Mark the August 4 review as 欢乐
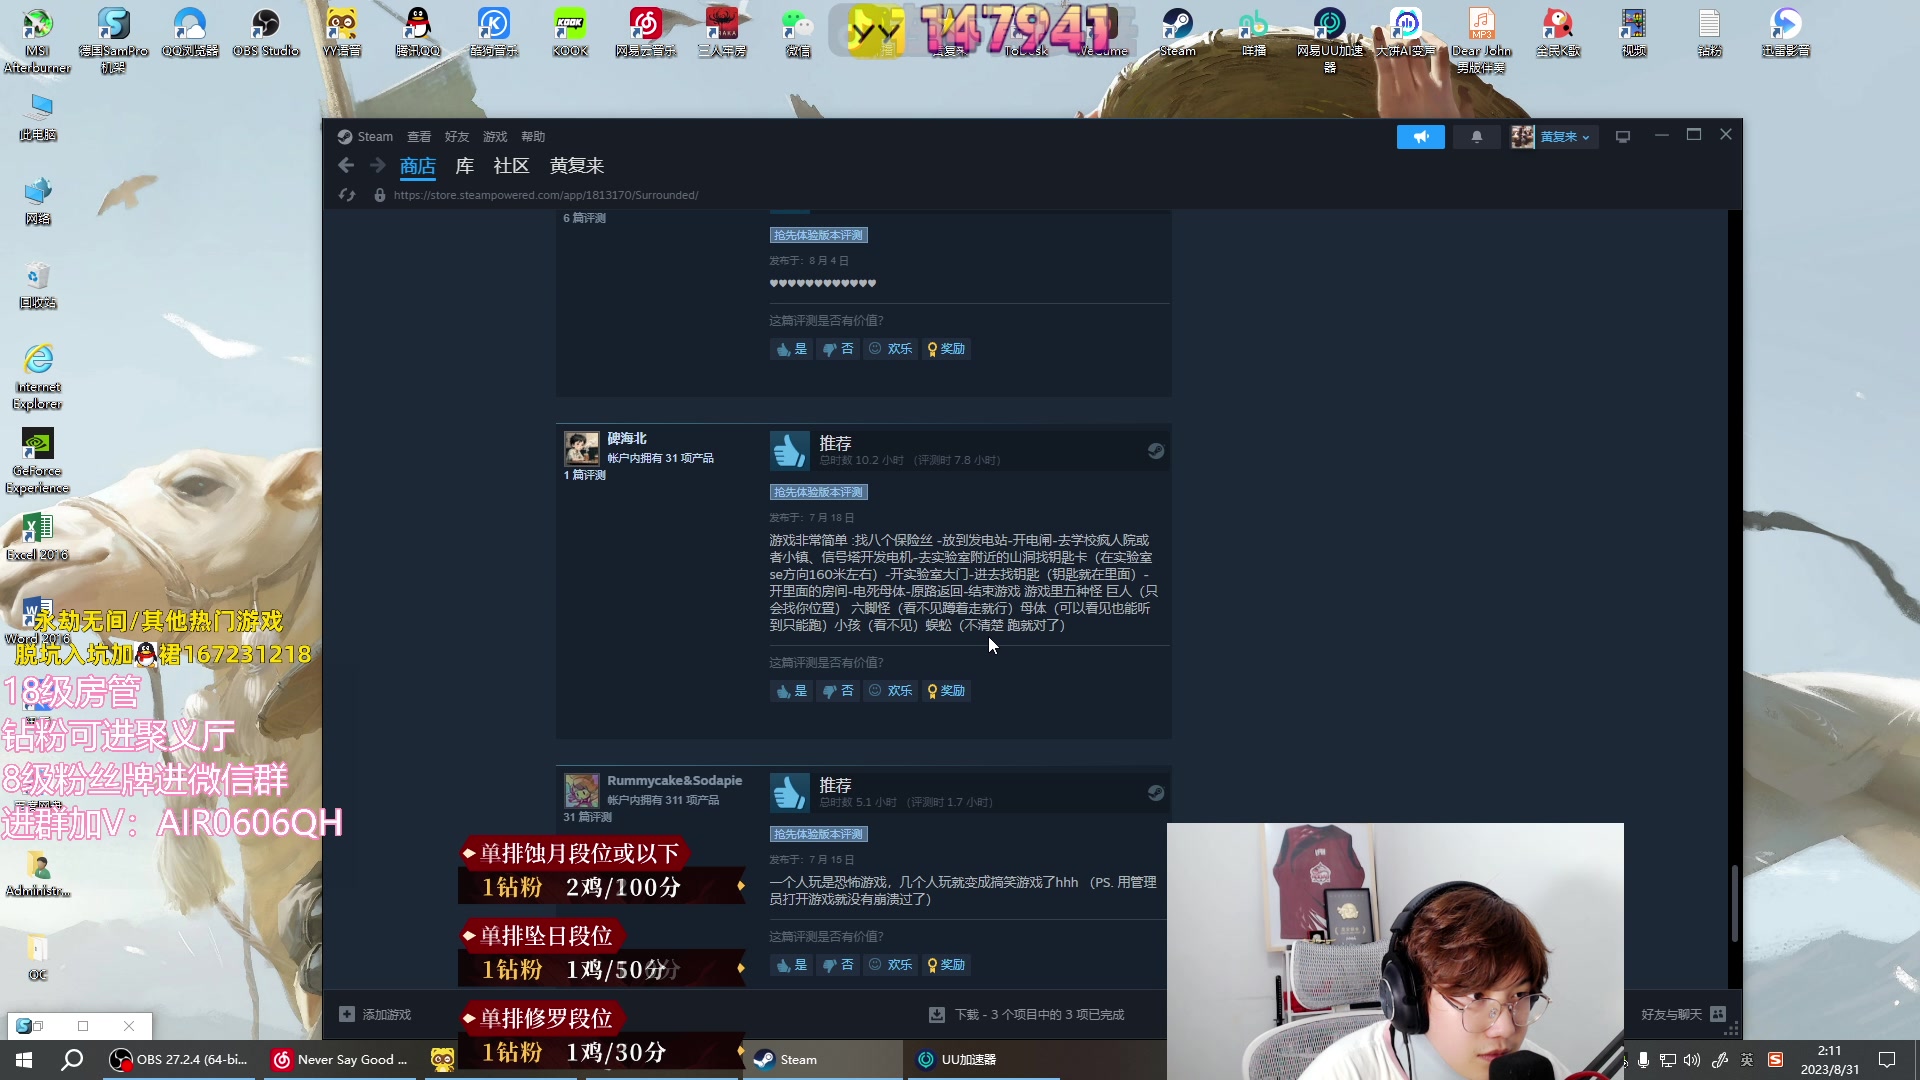Image resolution: width=1920 pixels, height=1080 pixels. pyautogui.click(x=890, y=349)
